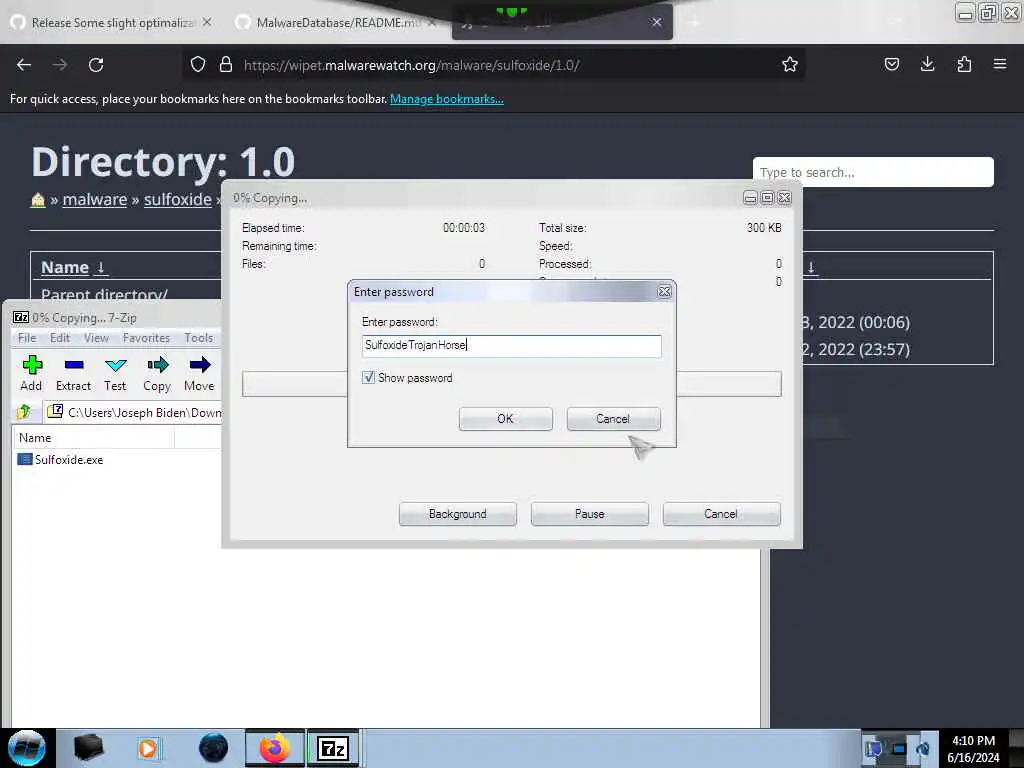Screen dimensions: 1024x768
Task: Cancel the Enter password dialog
Action: tap(613, 419)
